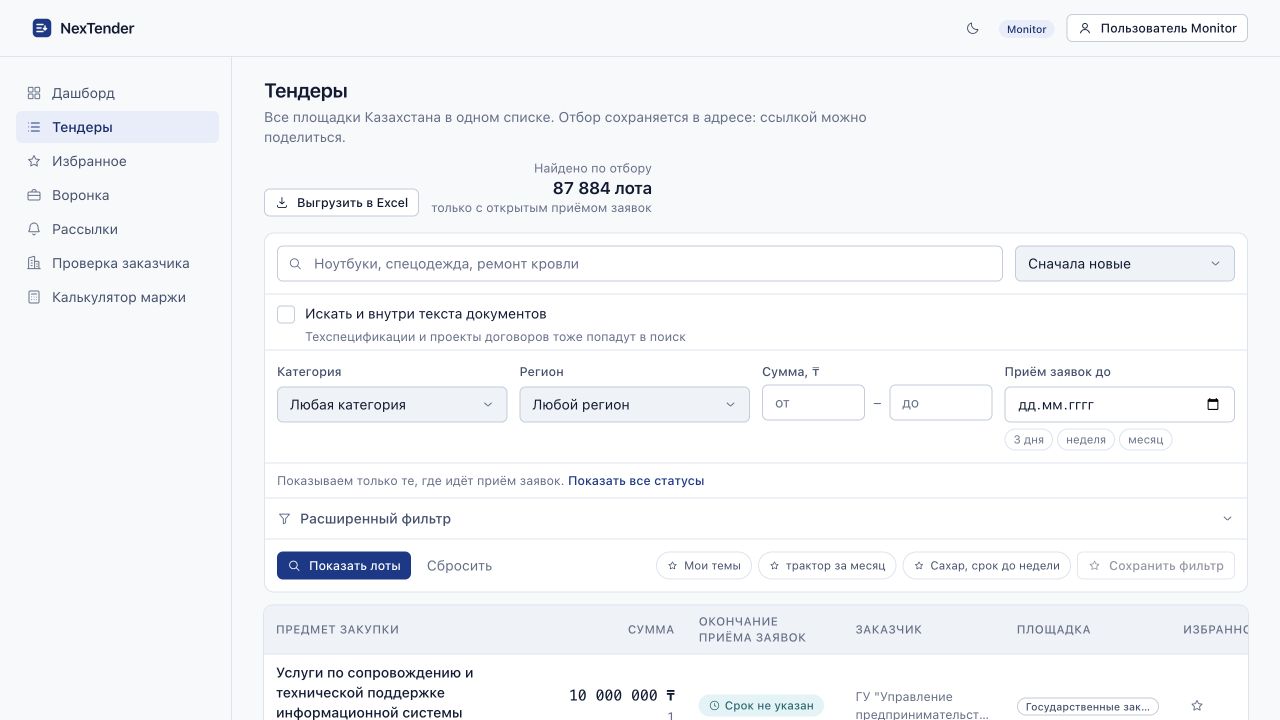Click the funnel icon of Расширенный фильтр

[284, 519]
